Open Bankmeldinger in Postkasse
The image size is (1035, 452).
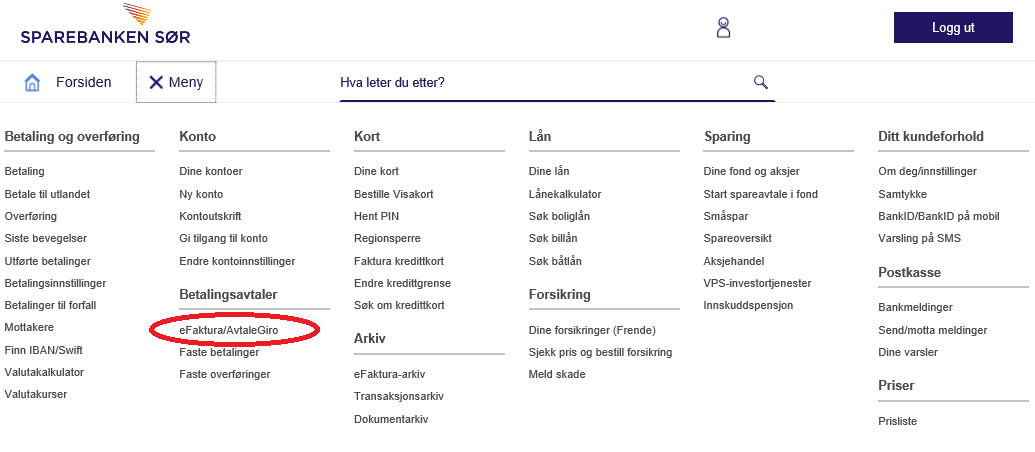(x=915, y=307)
